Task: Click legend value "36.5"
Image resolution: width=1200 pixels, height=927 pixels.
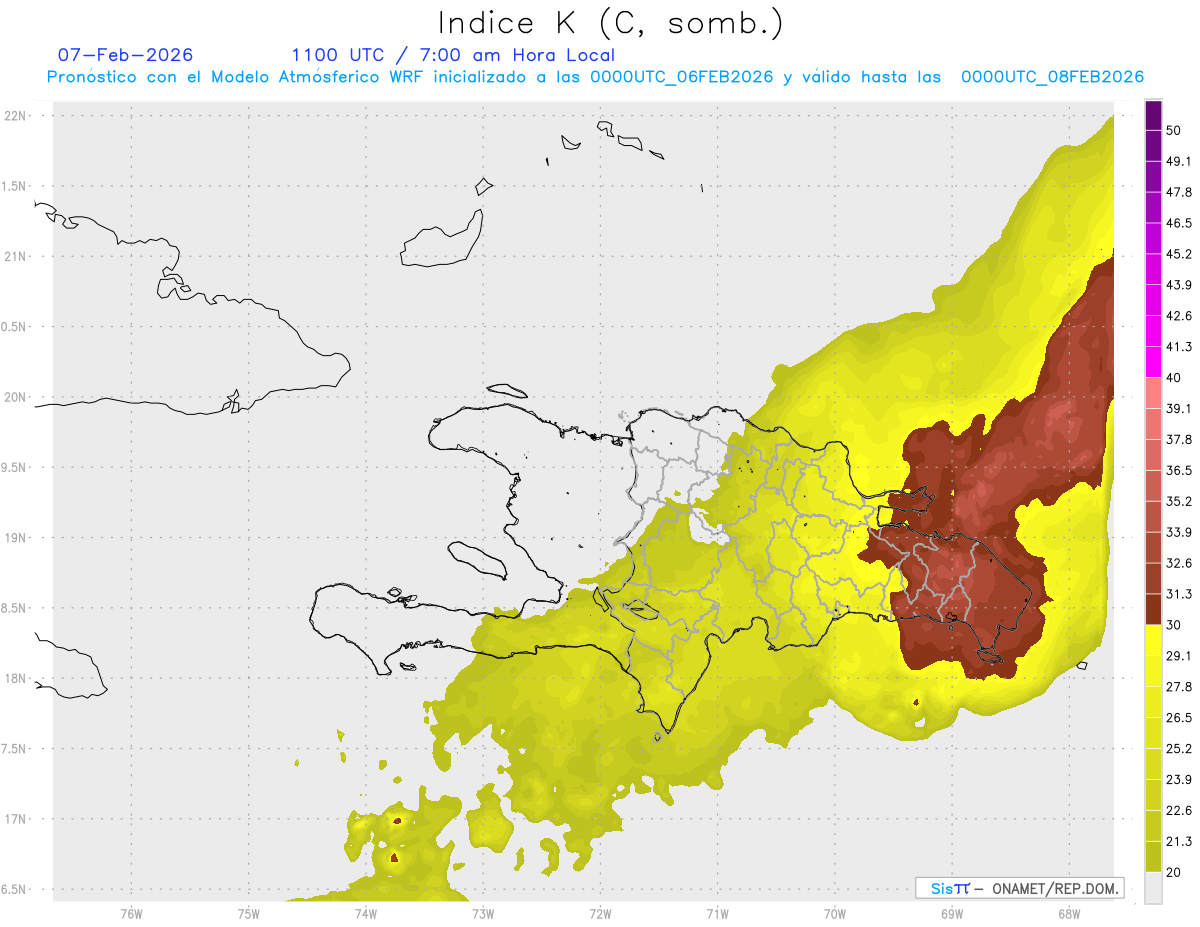Action: [1179, 470]
